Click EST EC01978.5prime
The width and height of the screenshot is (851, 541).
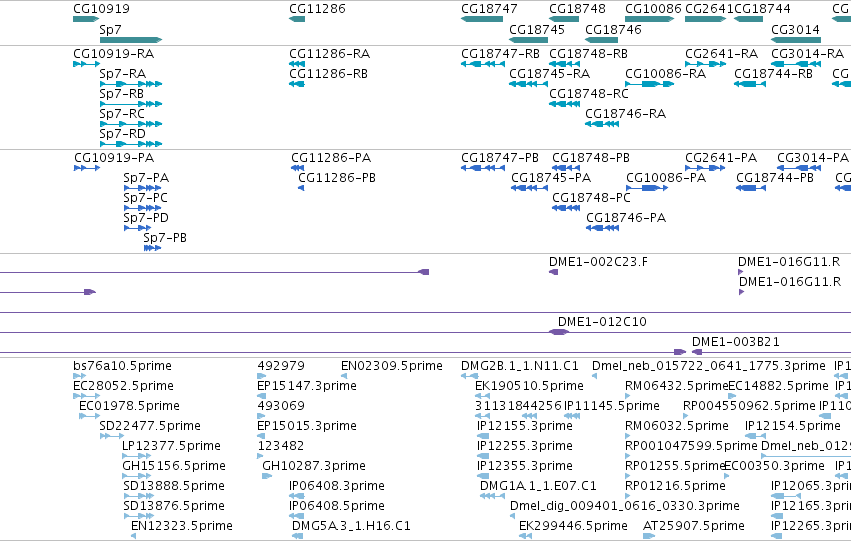pos(129,406)
